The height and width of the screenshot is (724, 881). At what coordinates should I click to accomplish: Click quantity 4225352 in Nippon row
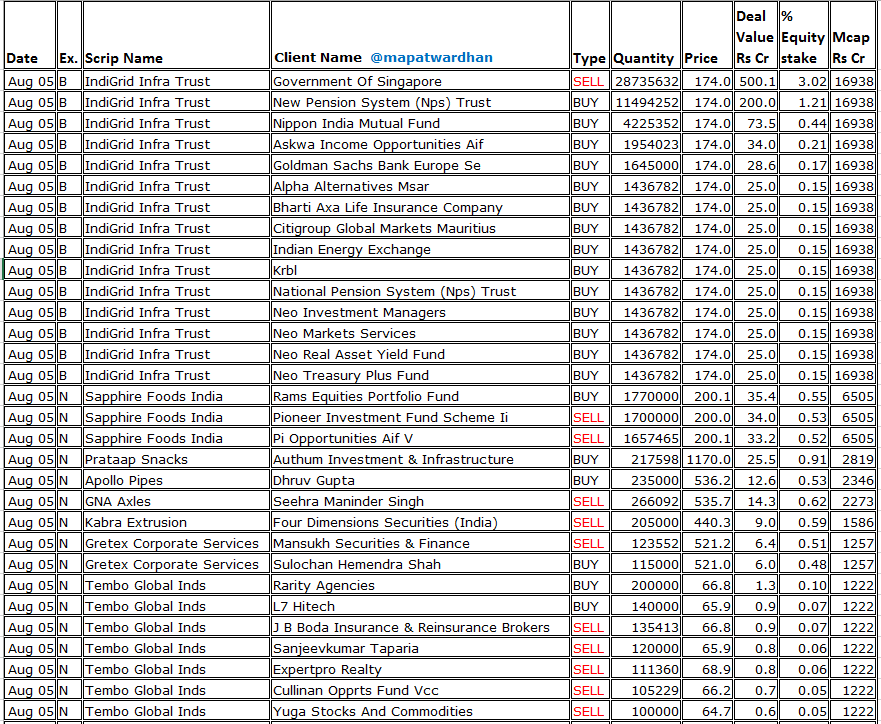pos(646,124)
